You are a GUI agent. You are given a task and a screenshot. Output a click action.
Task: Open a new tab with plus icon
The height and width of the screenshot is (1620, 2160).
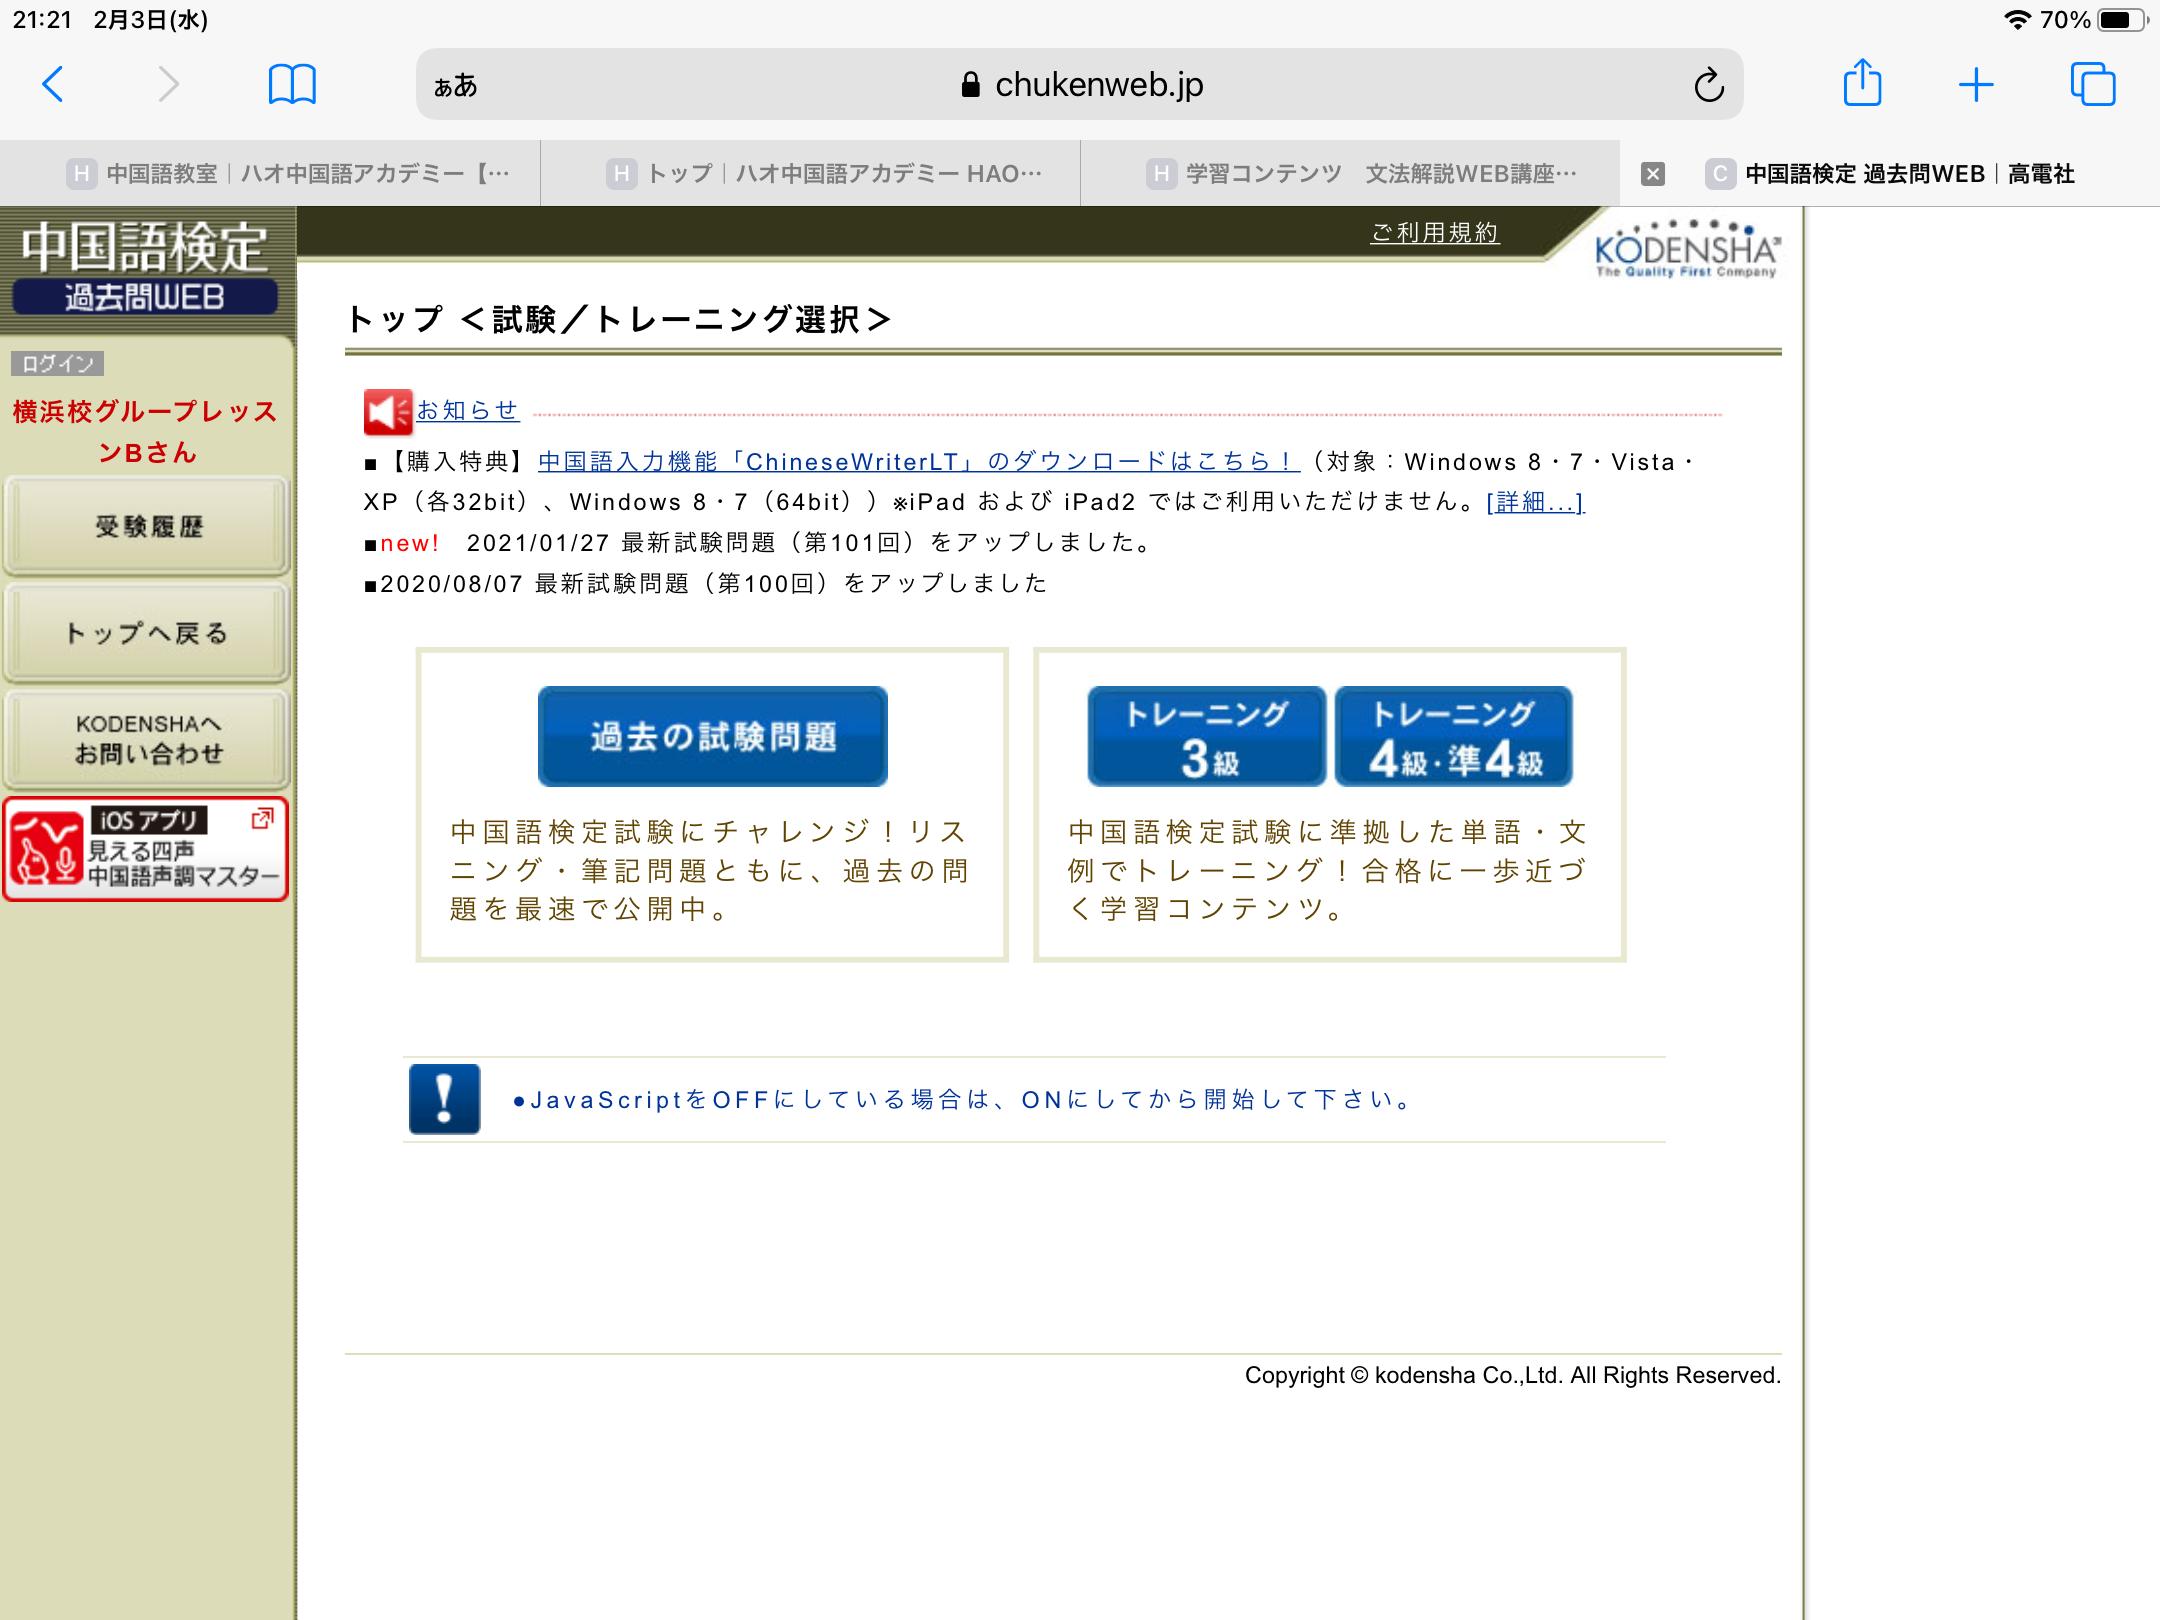pos(1975,85)
